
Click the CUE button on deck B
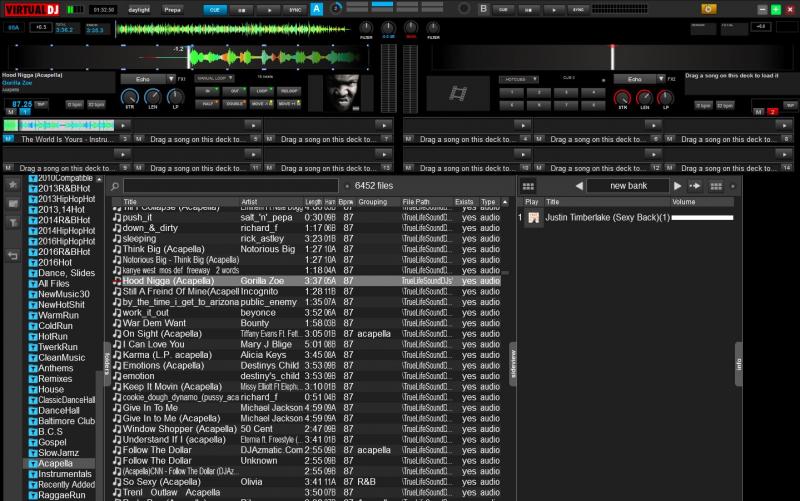(503, 9)
